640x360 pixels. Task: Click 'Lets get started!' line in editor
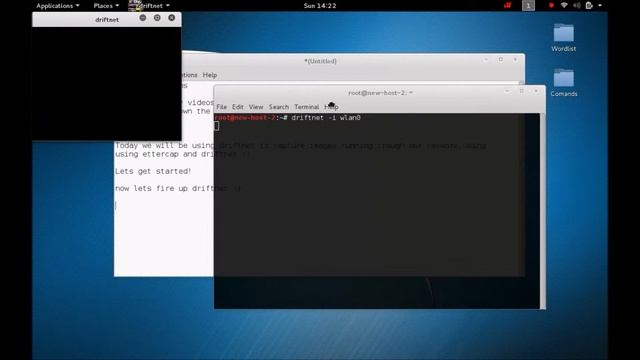pos(153,171)
